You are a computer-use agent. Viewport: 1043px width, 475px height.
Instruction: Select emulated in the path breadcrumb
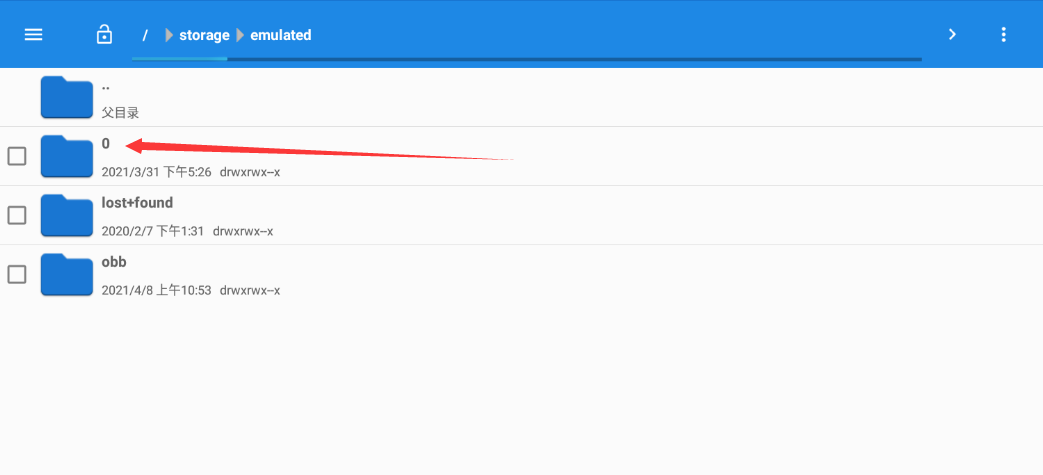281,35
